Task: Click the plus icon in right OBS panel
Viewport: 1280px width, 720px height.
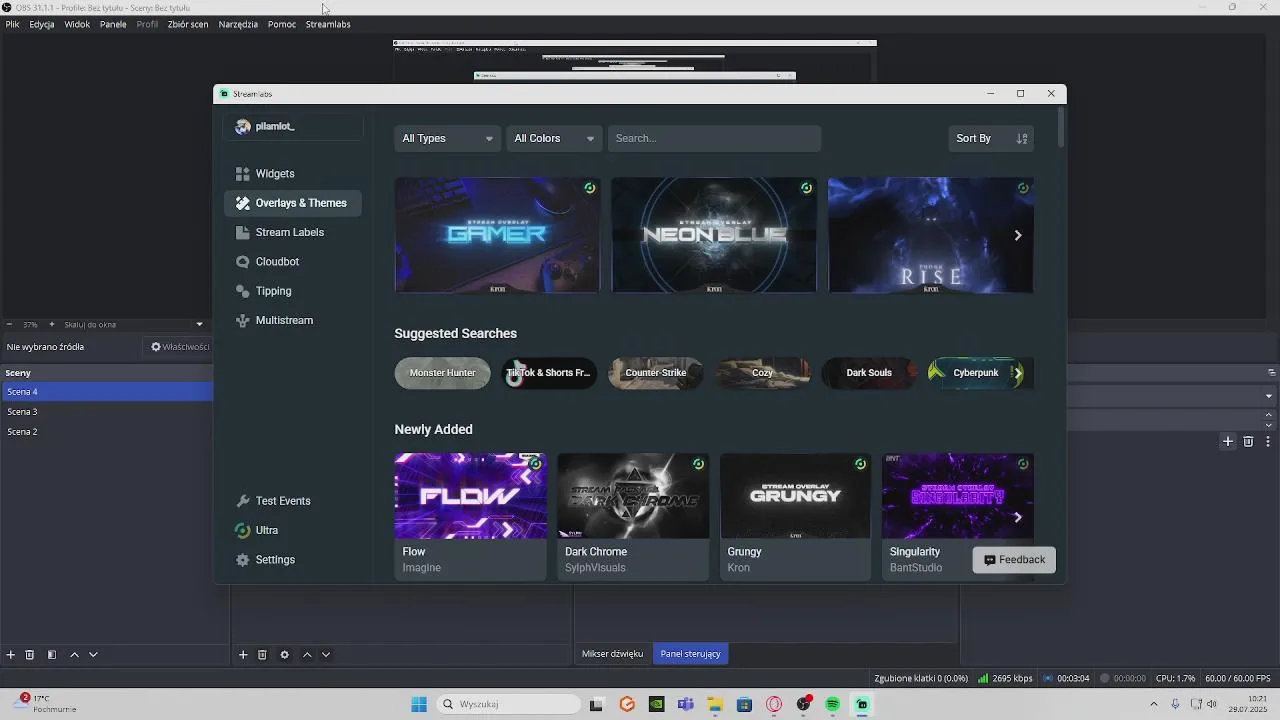Action: pos(1228,441)
